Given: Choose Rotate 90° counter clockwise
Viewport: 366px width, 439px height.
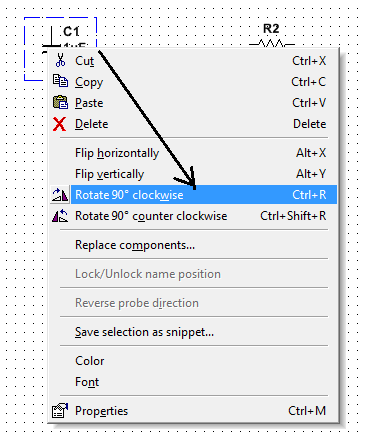Looking at the screenshot, I should point(193,216).
